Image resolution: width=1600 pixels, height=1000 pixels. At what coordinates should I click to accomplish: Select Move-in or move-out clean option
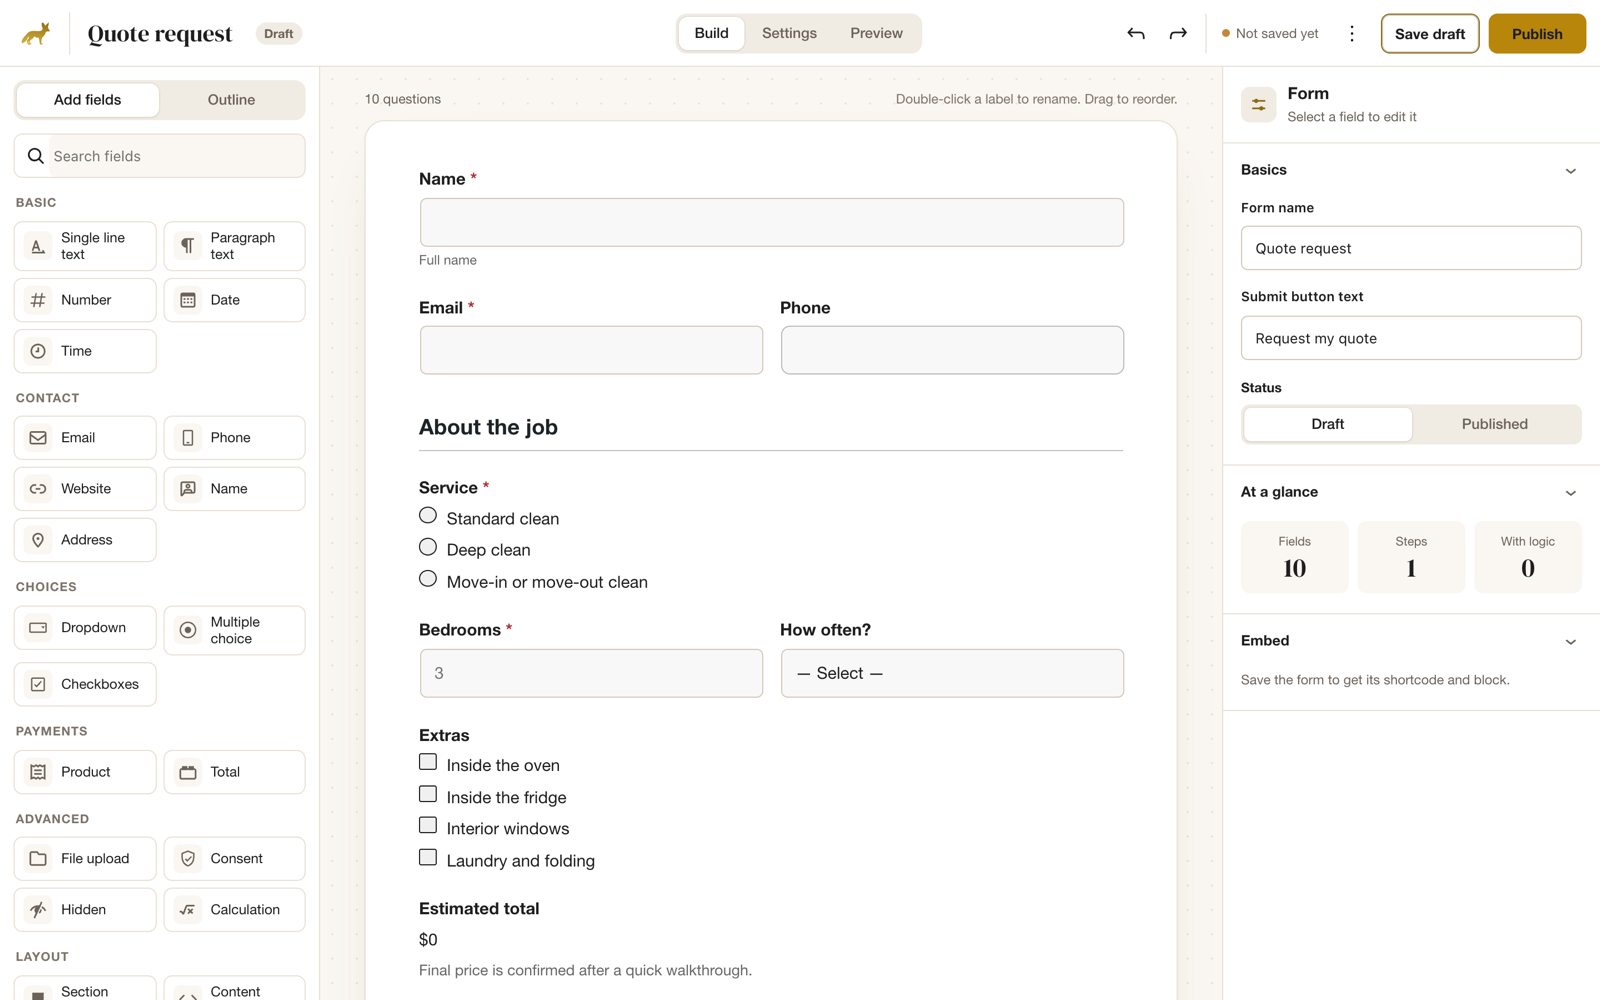click(x=428, y=579)
